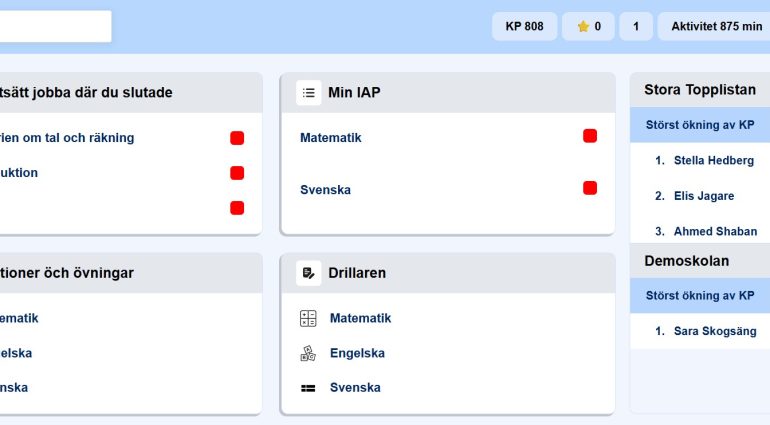The image size is (770, 425).
Task: Open Engelska in Drillaren
Action: click(357, 353)
